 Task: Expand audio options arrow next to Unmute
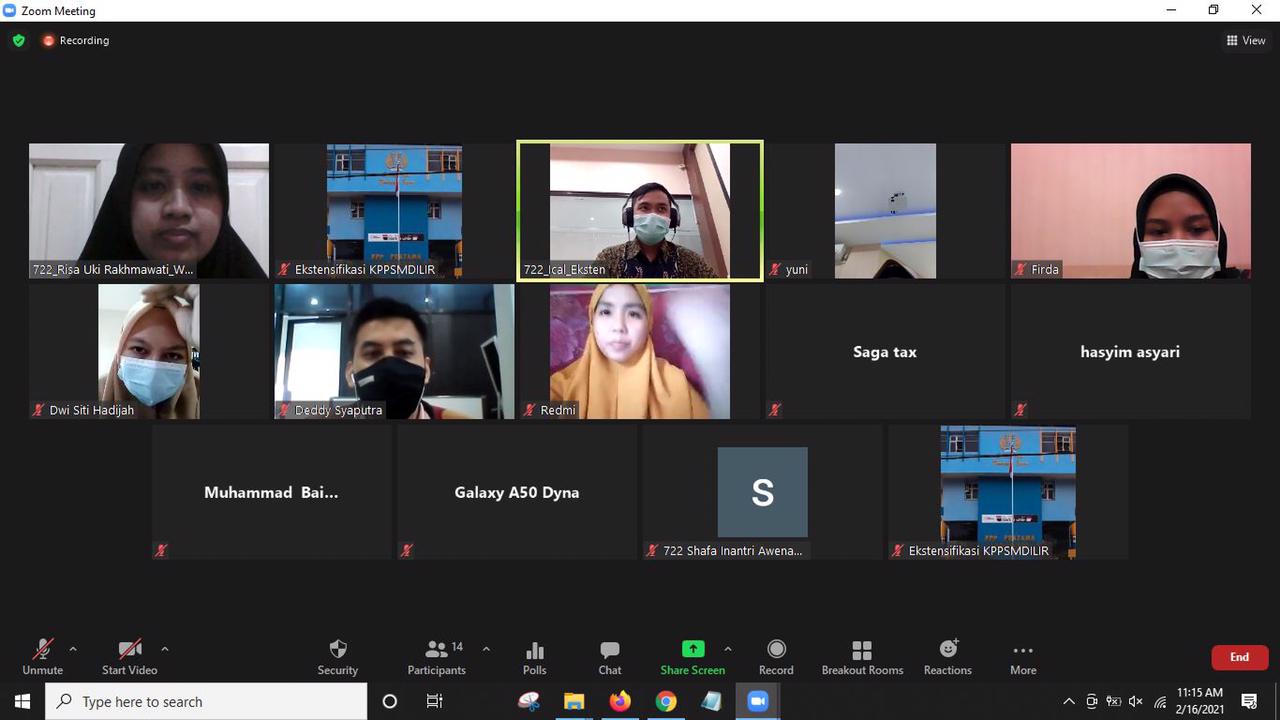(73, 649)
